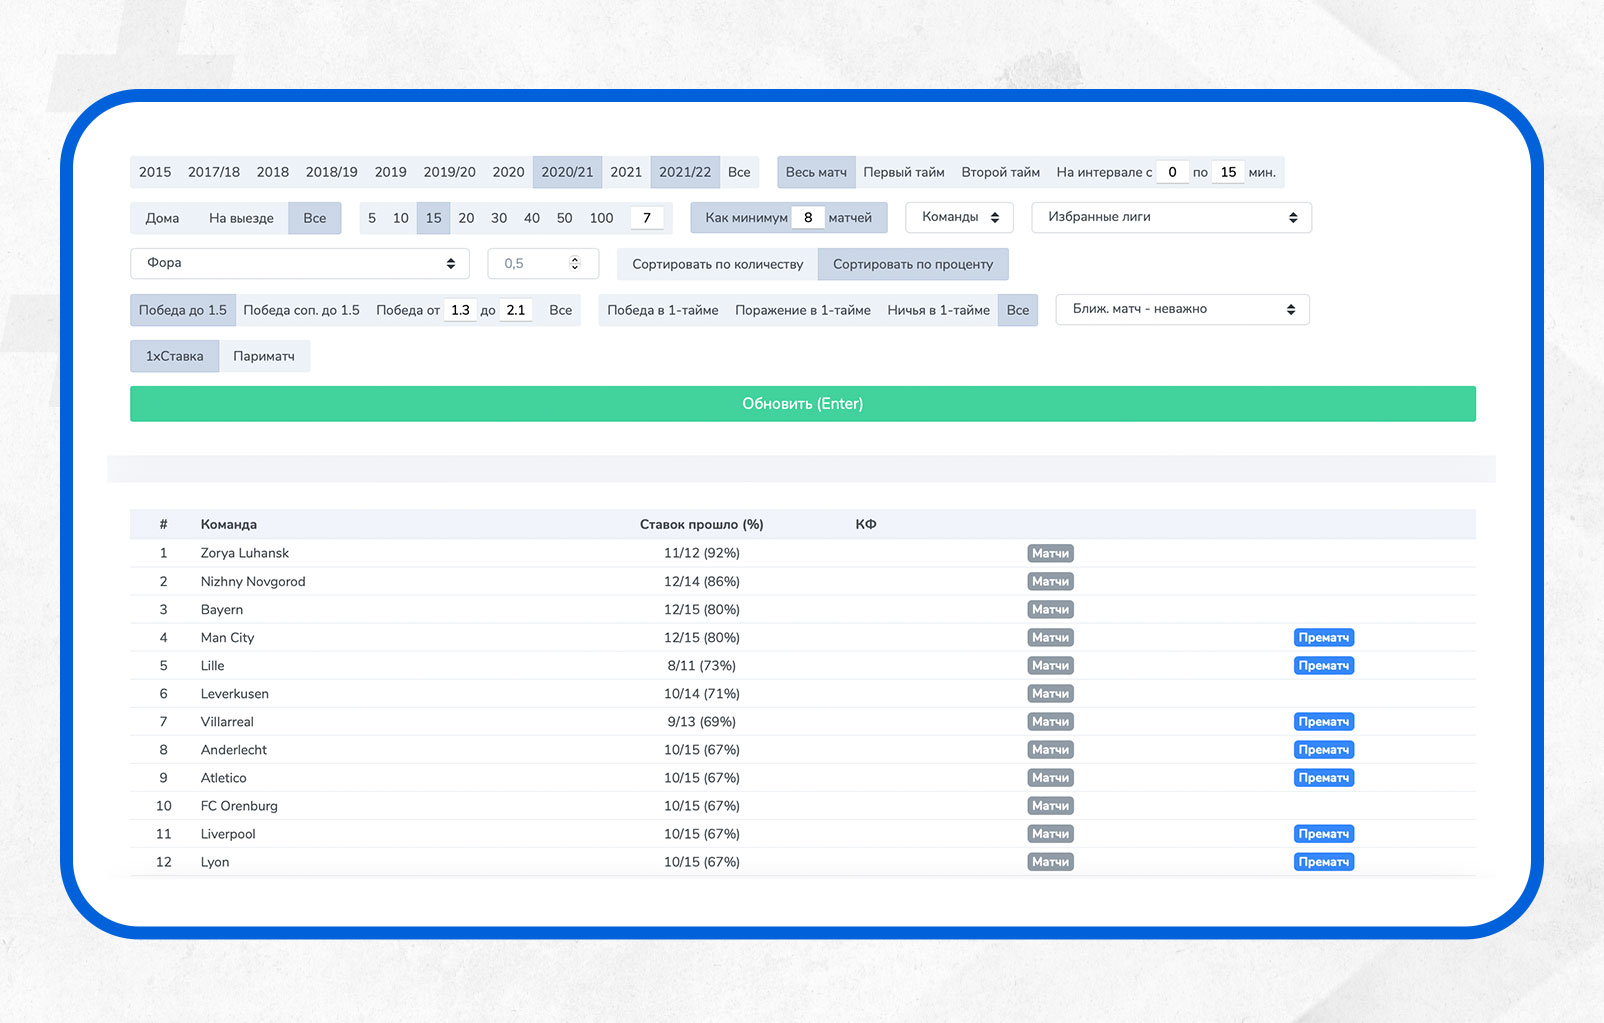Screen dimensions: 1604x1023
Task: Select the Париматч bookmaker
Action: tap(264, 356)
